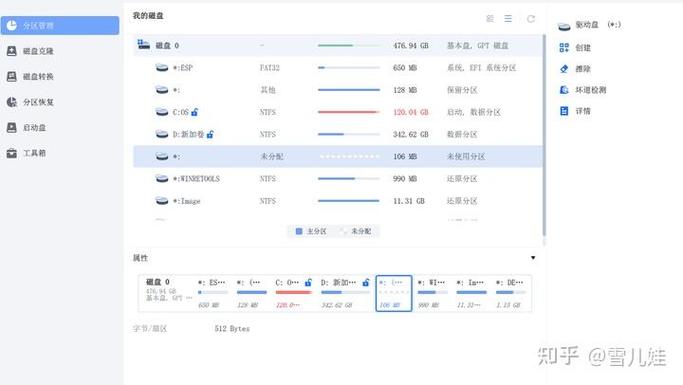This screenshot has height=385, width=683.
Task: Click the partition list vertical scrollbar
Action: click(x=544, y=135)
